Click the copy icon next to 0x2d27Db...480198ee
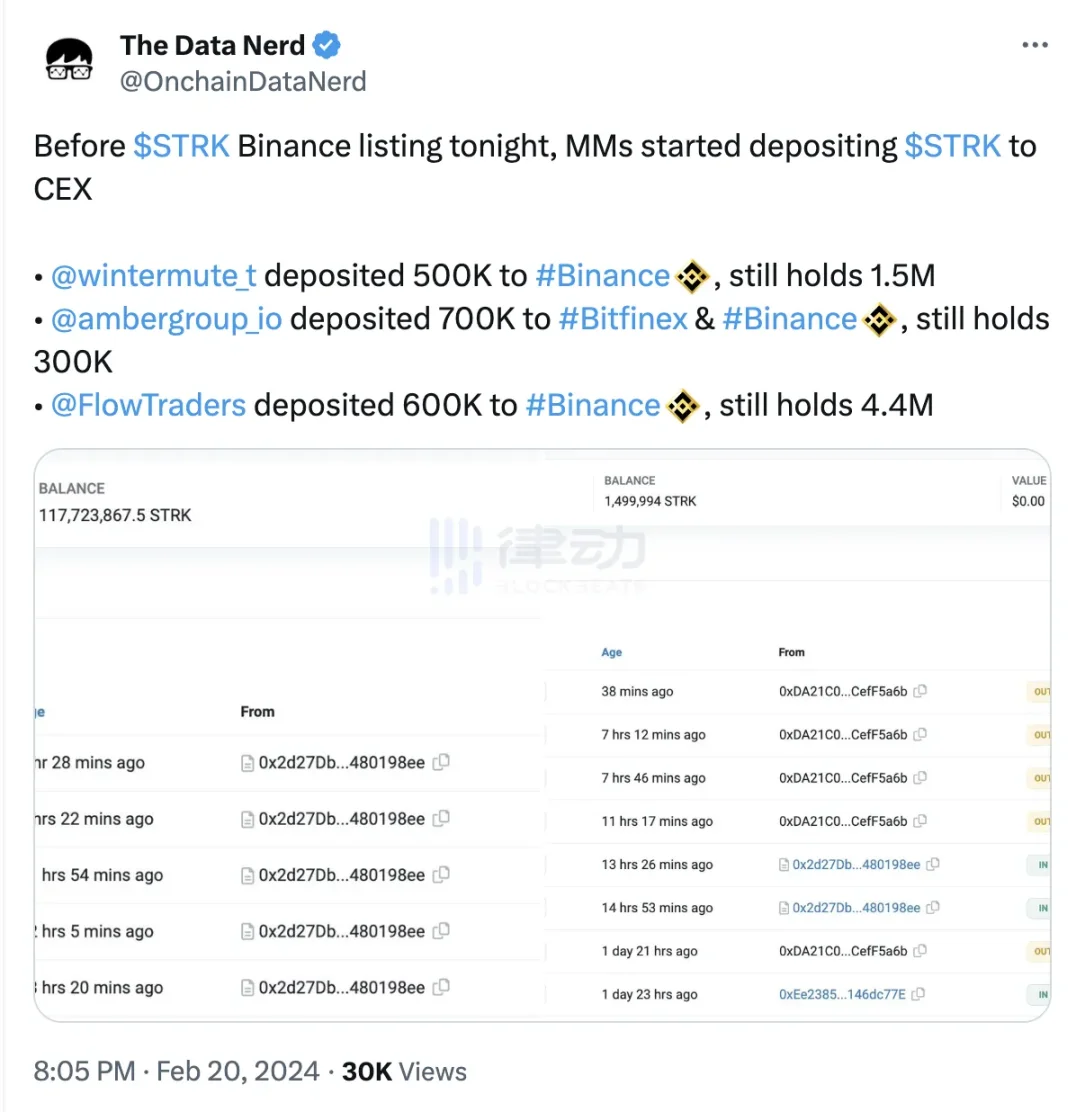This screenshot has width=1076, height=1112. [x=443, y=762]
